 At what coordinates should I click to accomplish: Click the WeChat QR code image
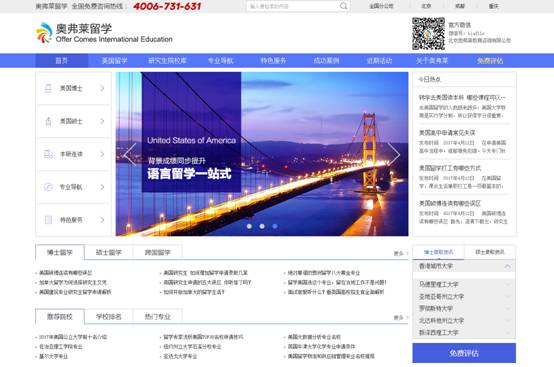point(428,34)
